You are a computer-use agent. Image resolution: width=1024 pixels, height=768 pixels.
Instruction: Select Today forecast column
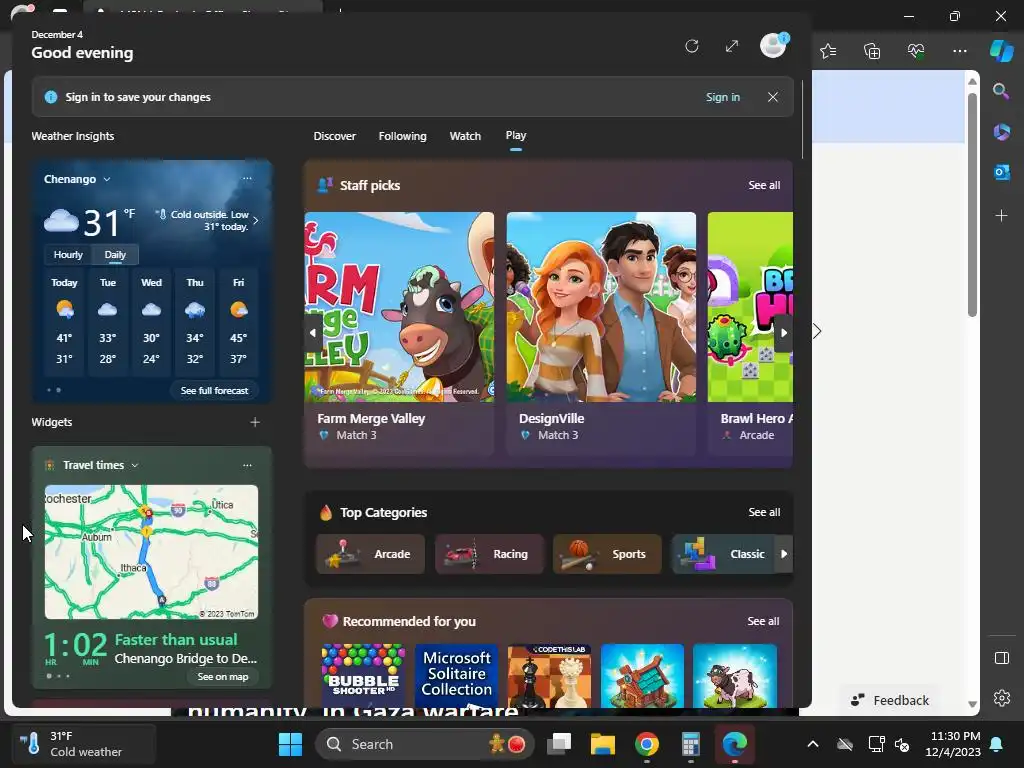tap(64, 321)
